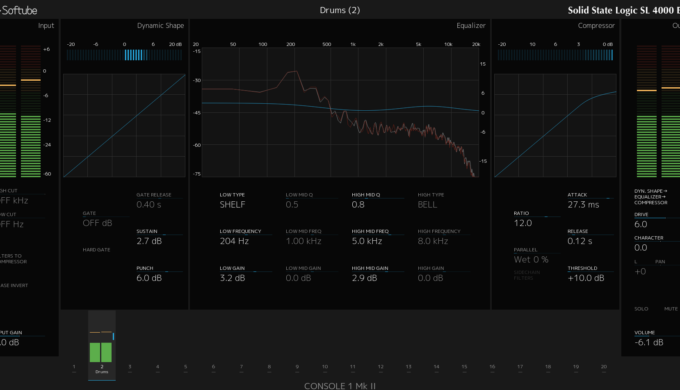The height and width of the screenshot is (390, 680).
Task: Click the Input Gain dB value
Action: [10, 342]
